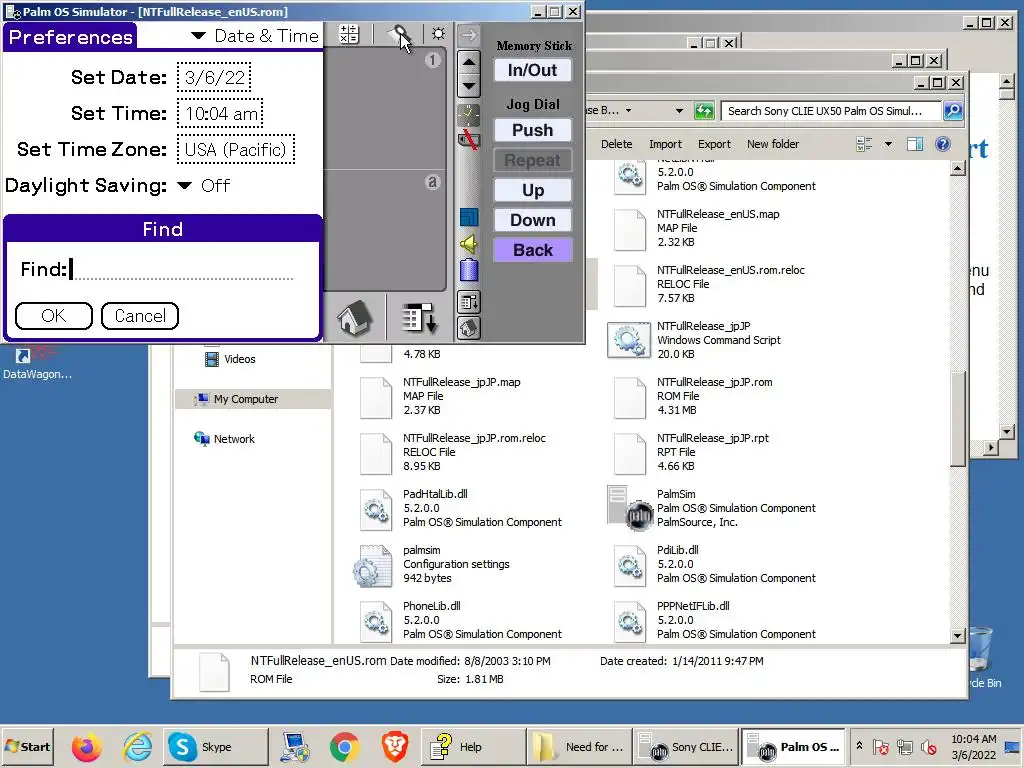Click the right arrow icon in the status strip
The image size is (1024, 768).
(469, 35)
